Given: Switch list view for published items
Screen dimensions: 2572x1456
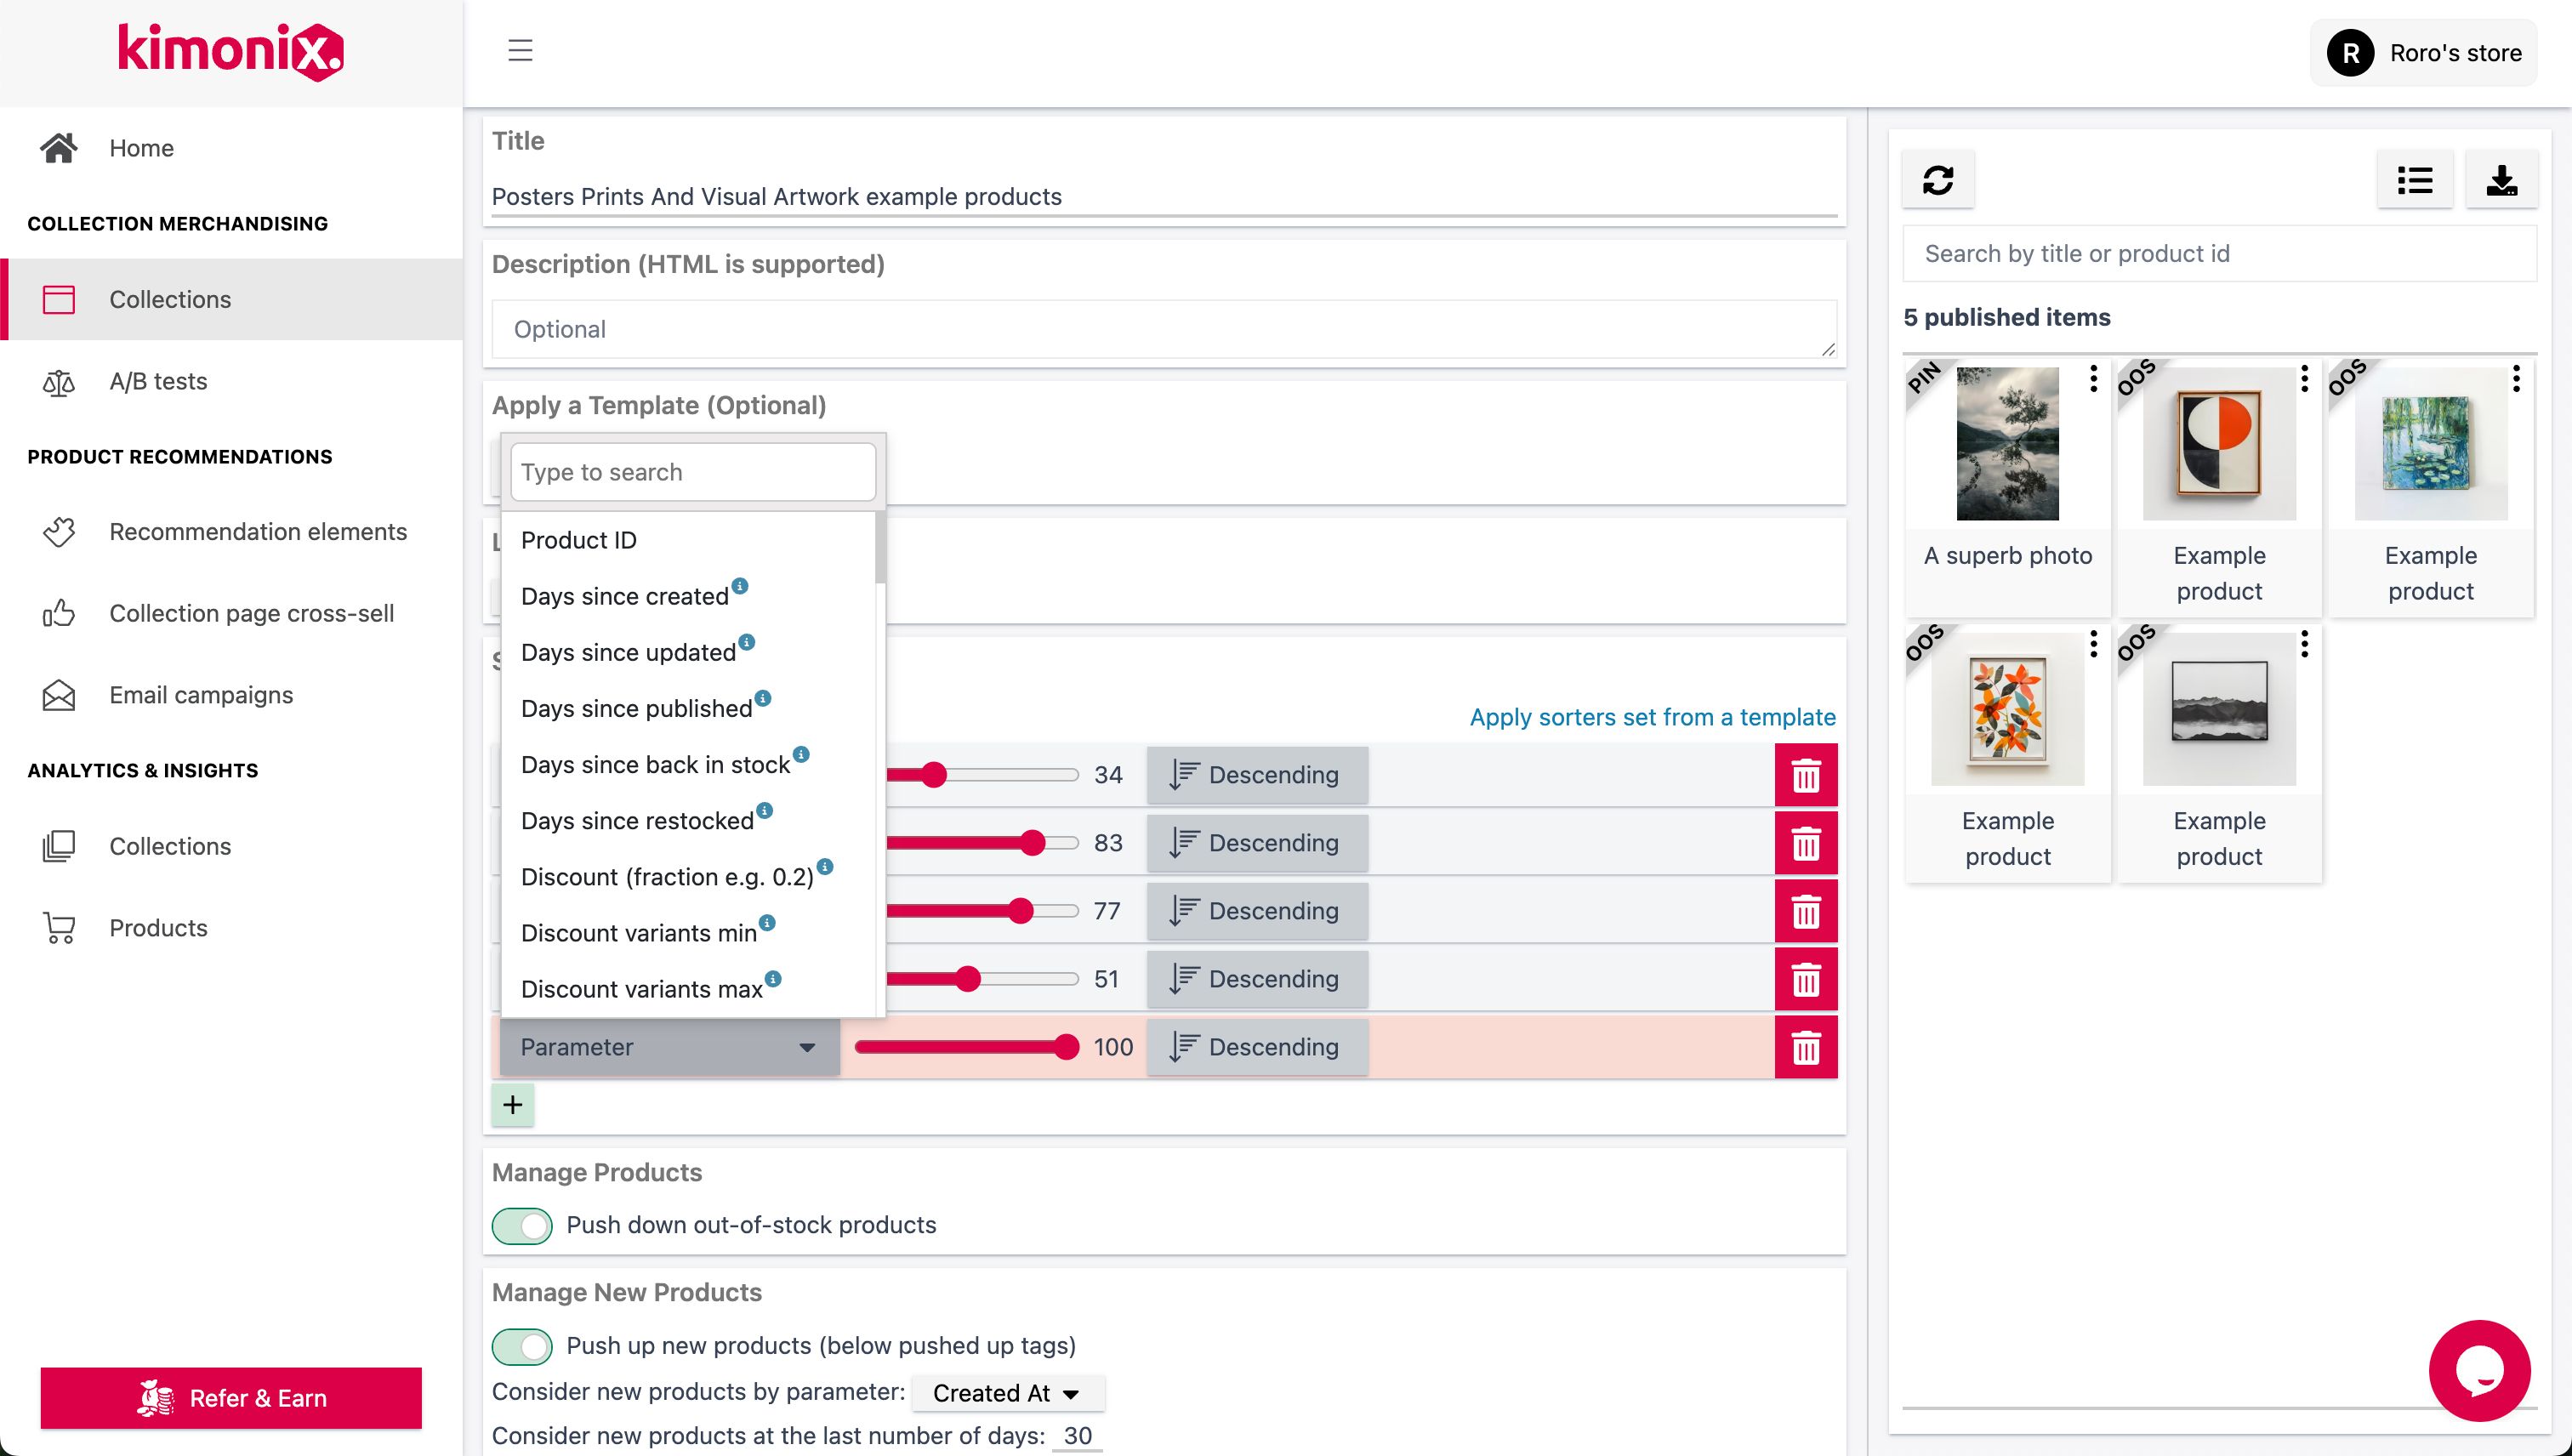Looking at the screenshot, I should click(2415, 180).
